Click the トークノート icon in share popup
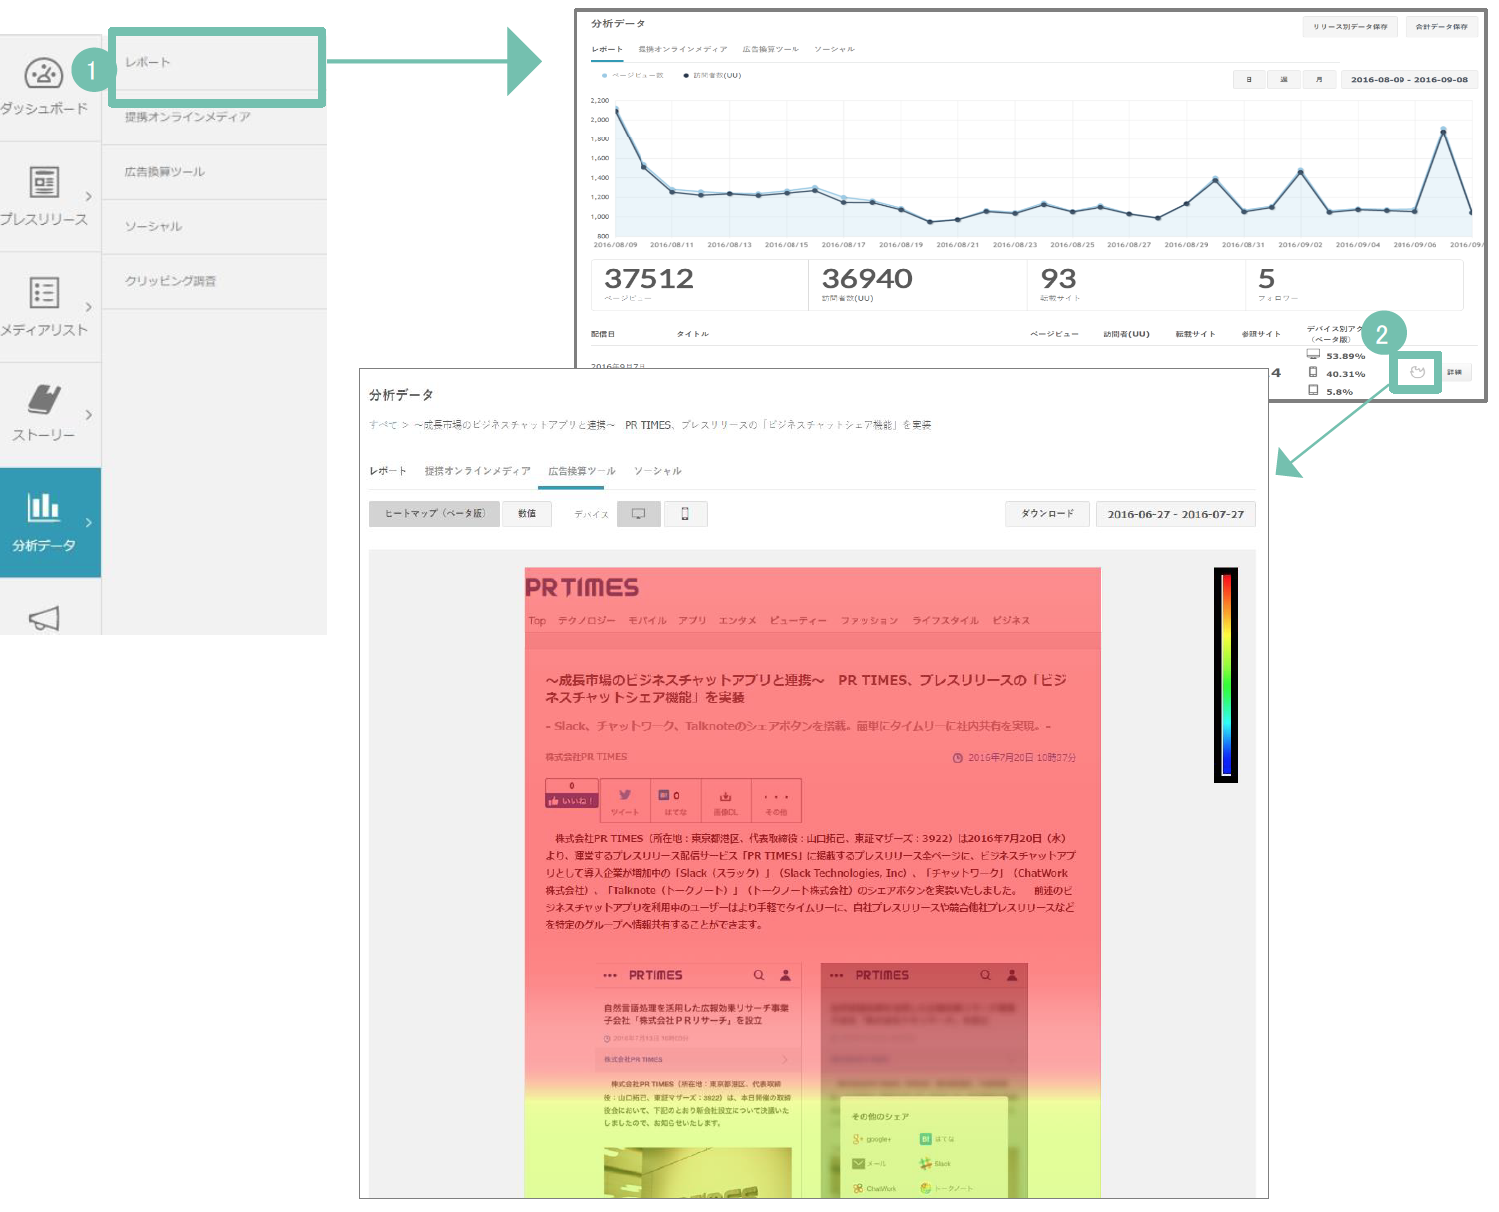The width and height of the screenshot is (1499, 1212). coord(926,1188)
